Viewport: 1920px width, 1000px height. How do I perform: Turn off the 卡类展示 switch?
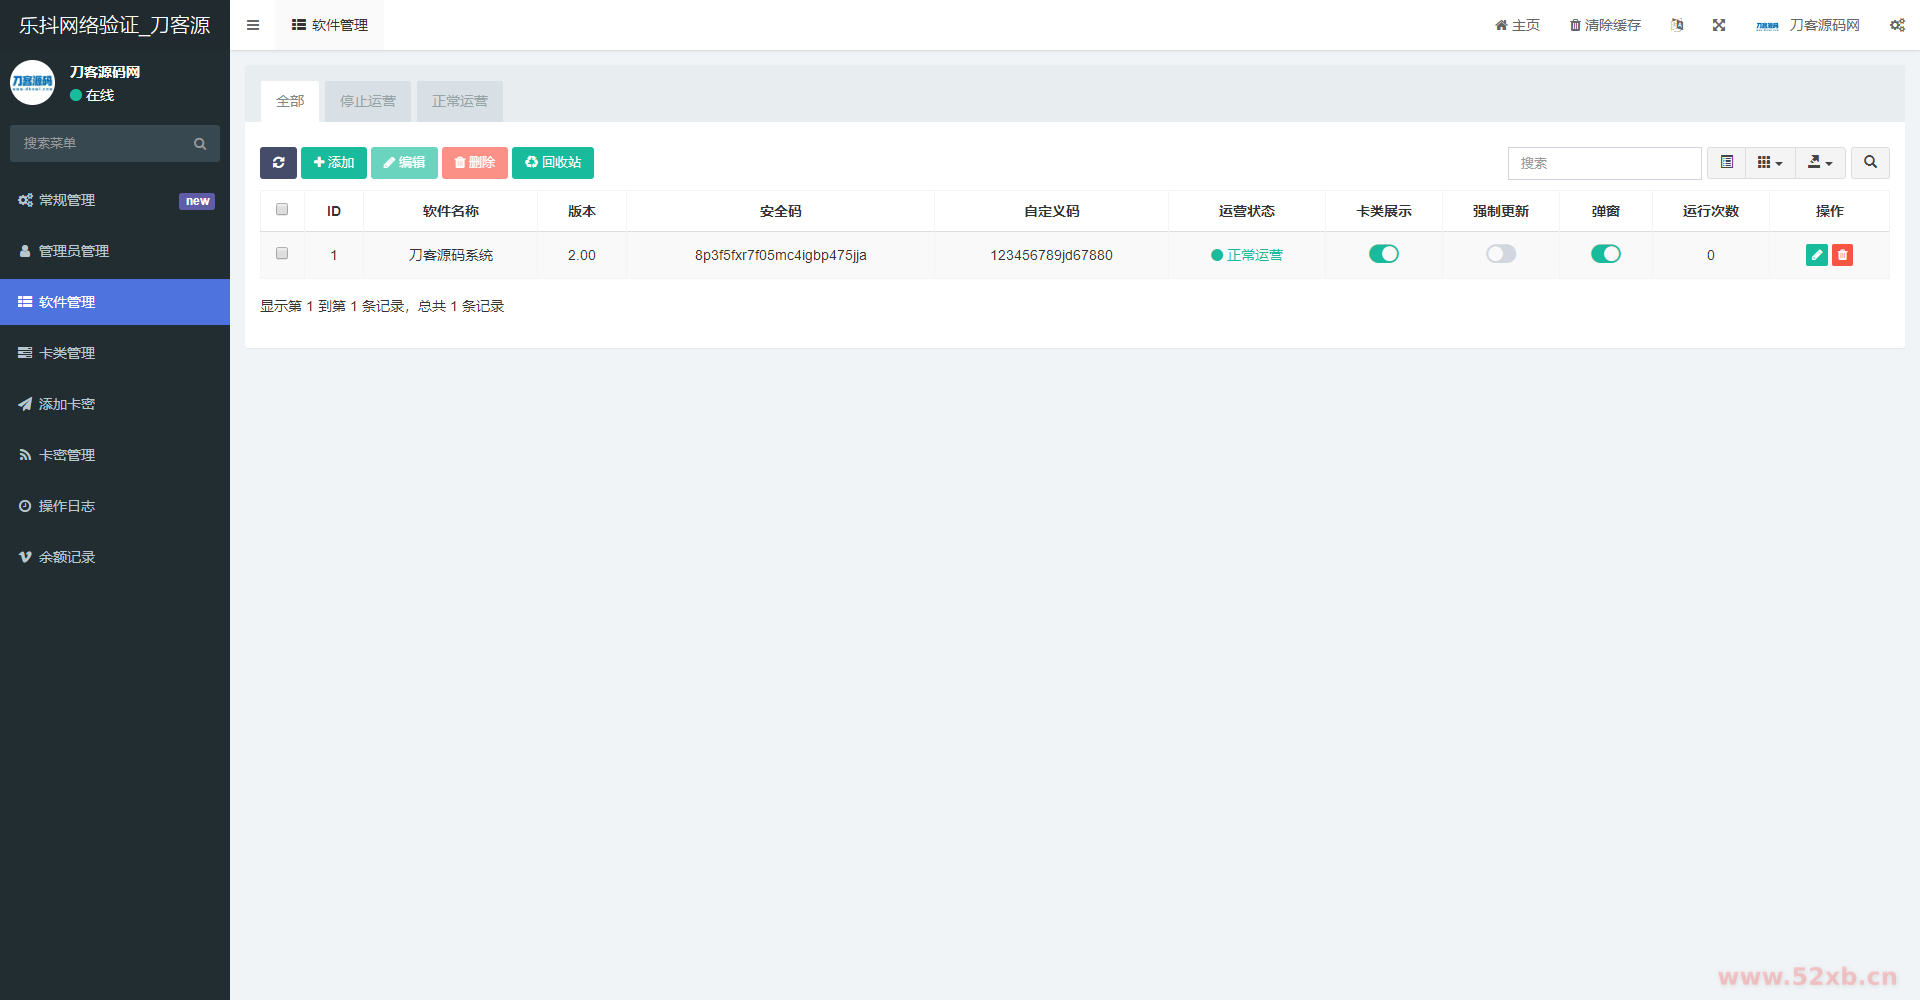1383,254
